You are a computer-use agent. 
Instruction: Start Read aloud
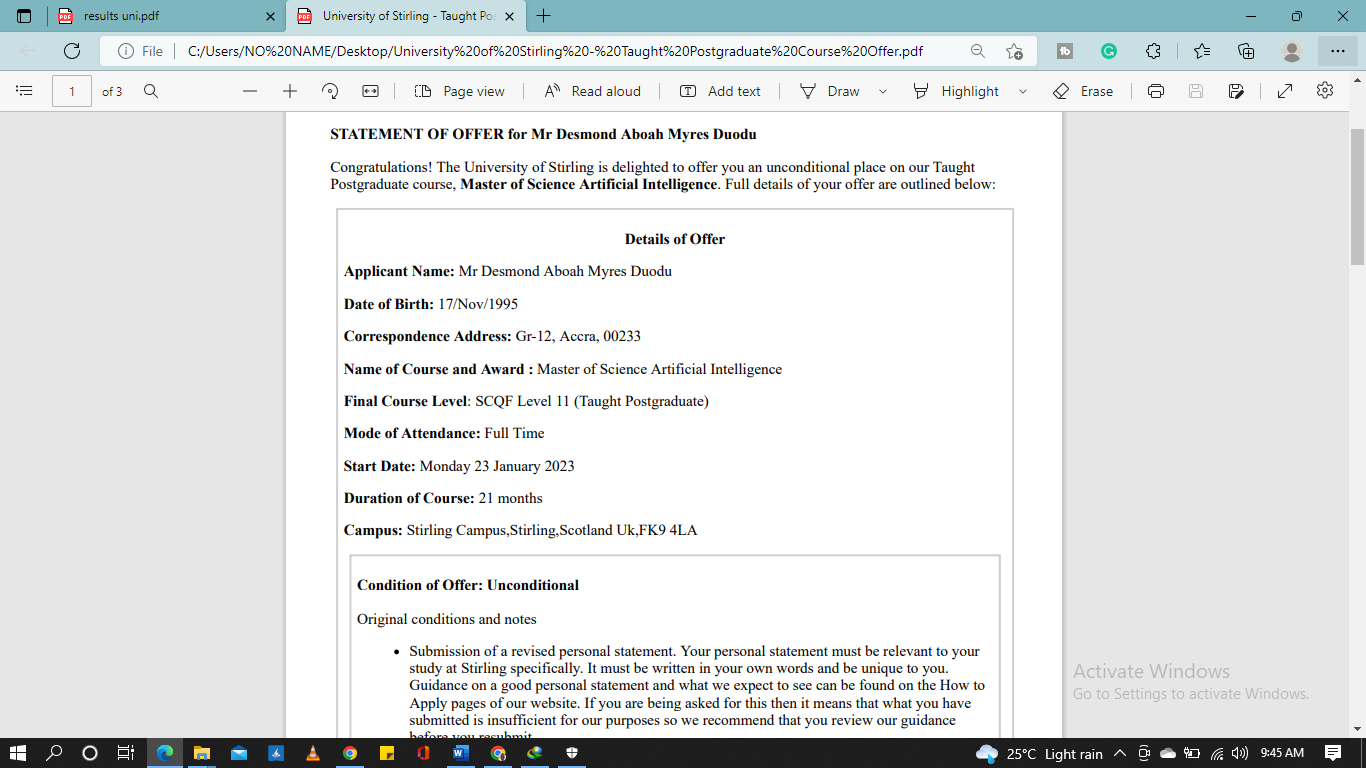pos(593,91)
